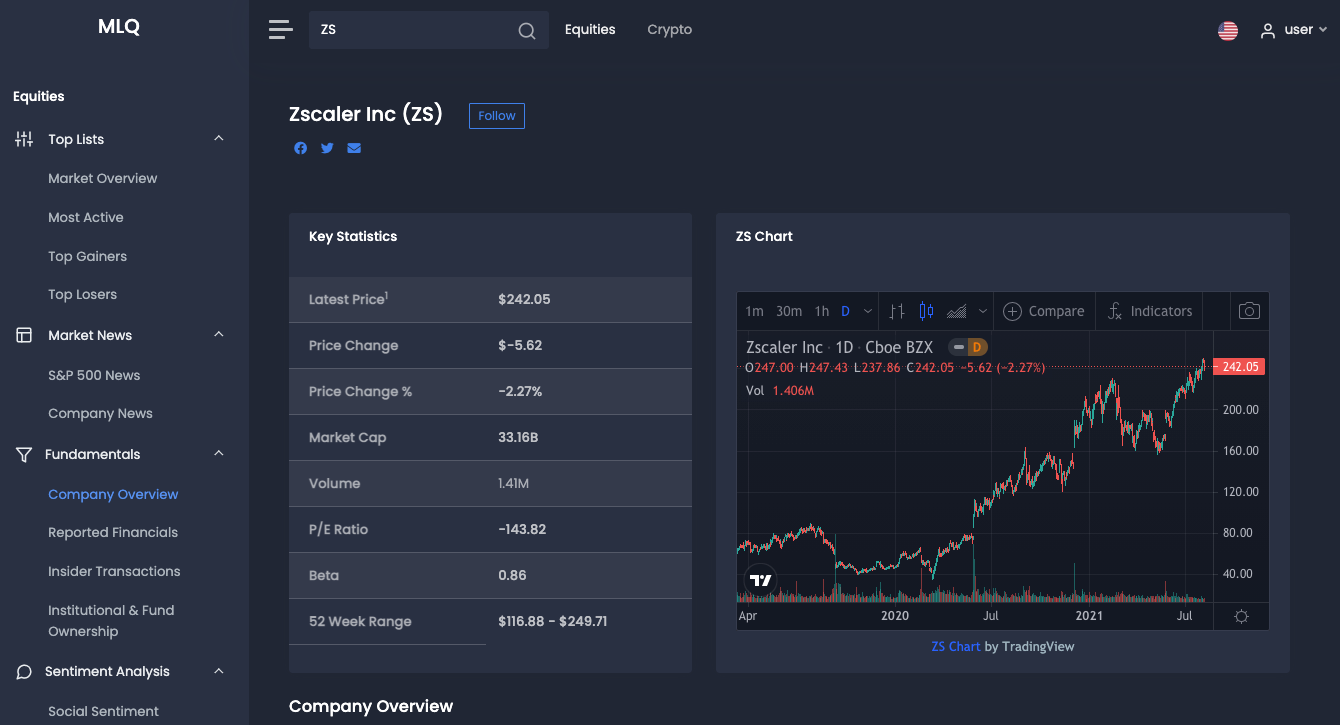Click the 52 Week Range value
1340x725 pixels.
click(553, 622)
